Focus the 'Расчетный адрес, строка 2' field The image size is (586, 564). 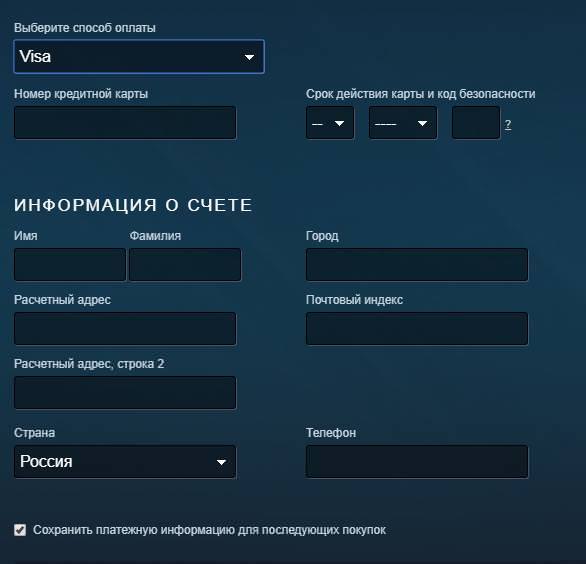point(125,392)
